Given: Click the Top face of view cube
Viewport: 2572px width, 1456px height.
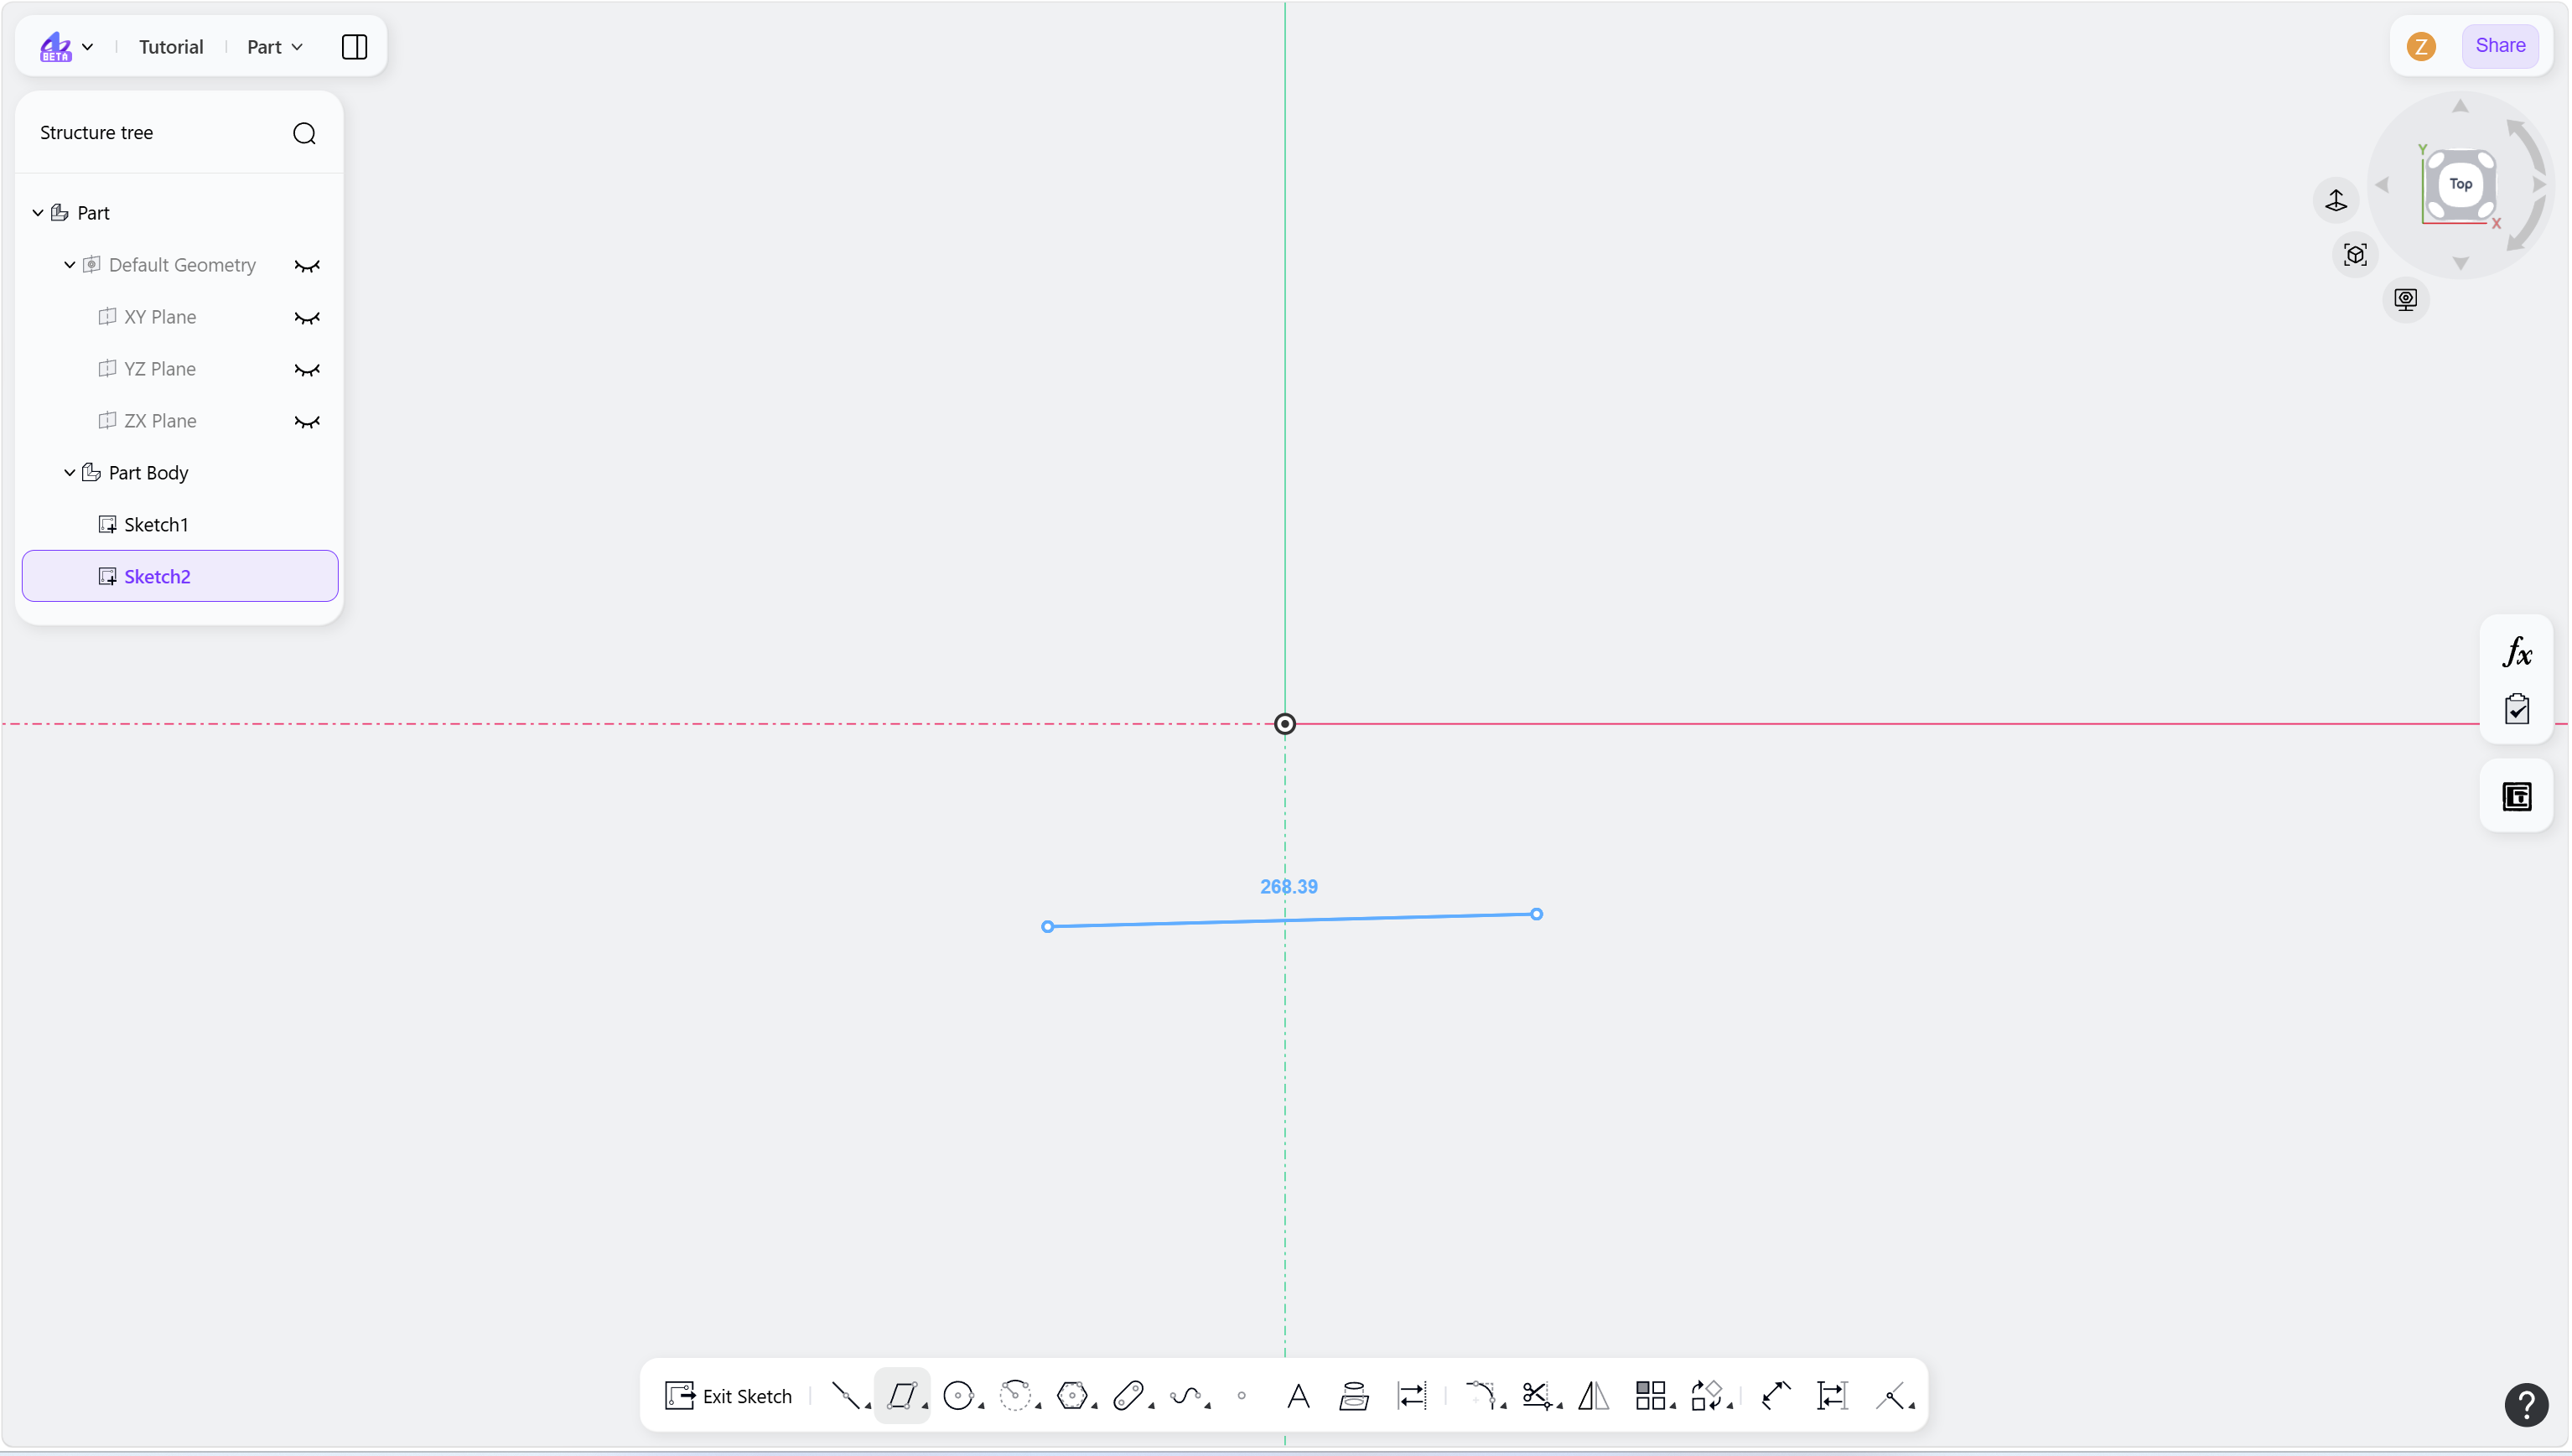Looking at the screenshot, I should [2460, 184].
